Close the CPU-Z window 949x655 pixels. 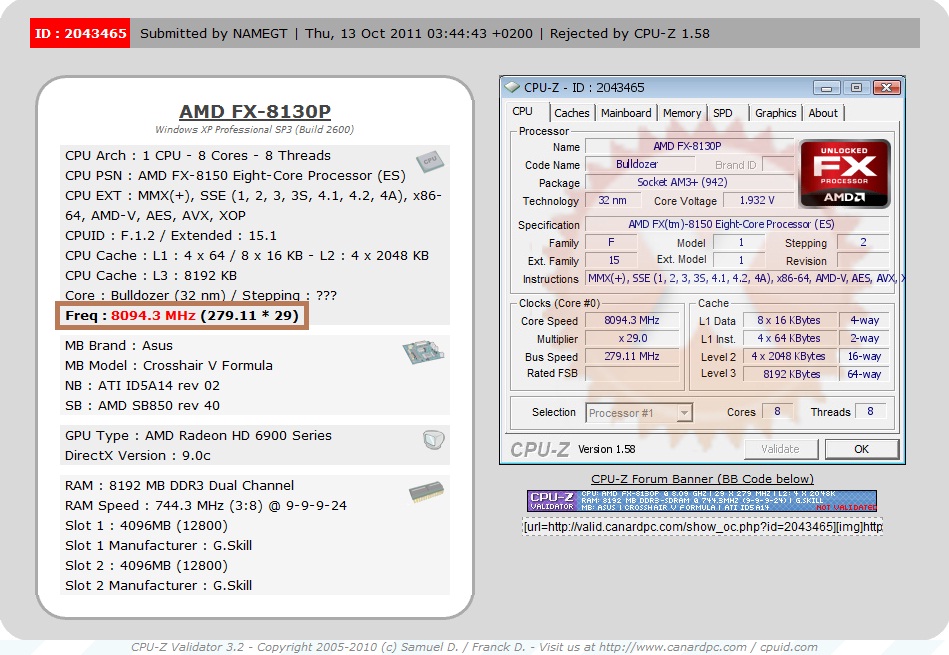(x=886, y=88)
